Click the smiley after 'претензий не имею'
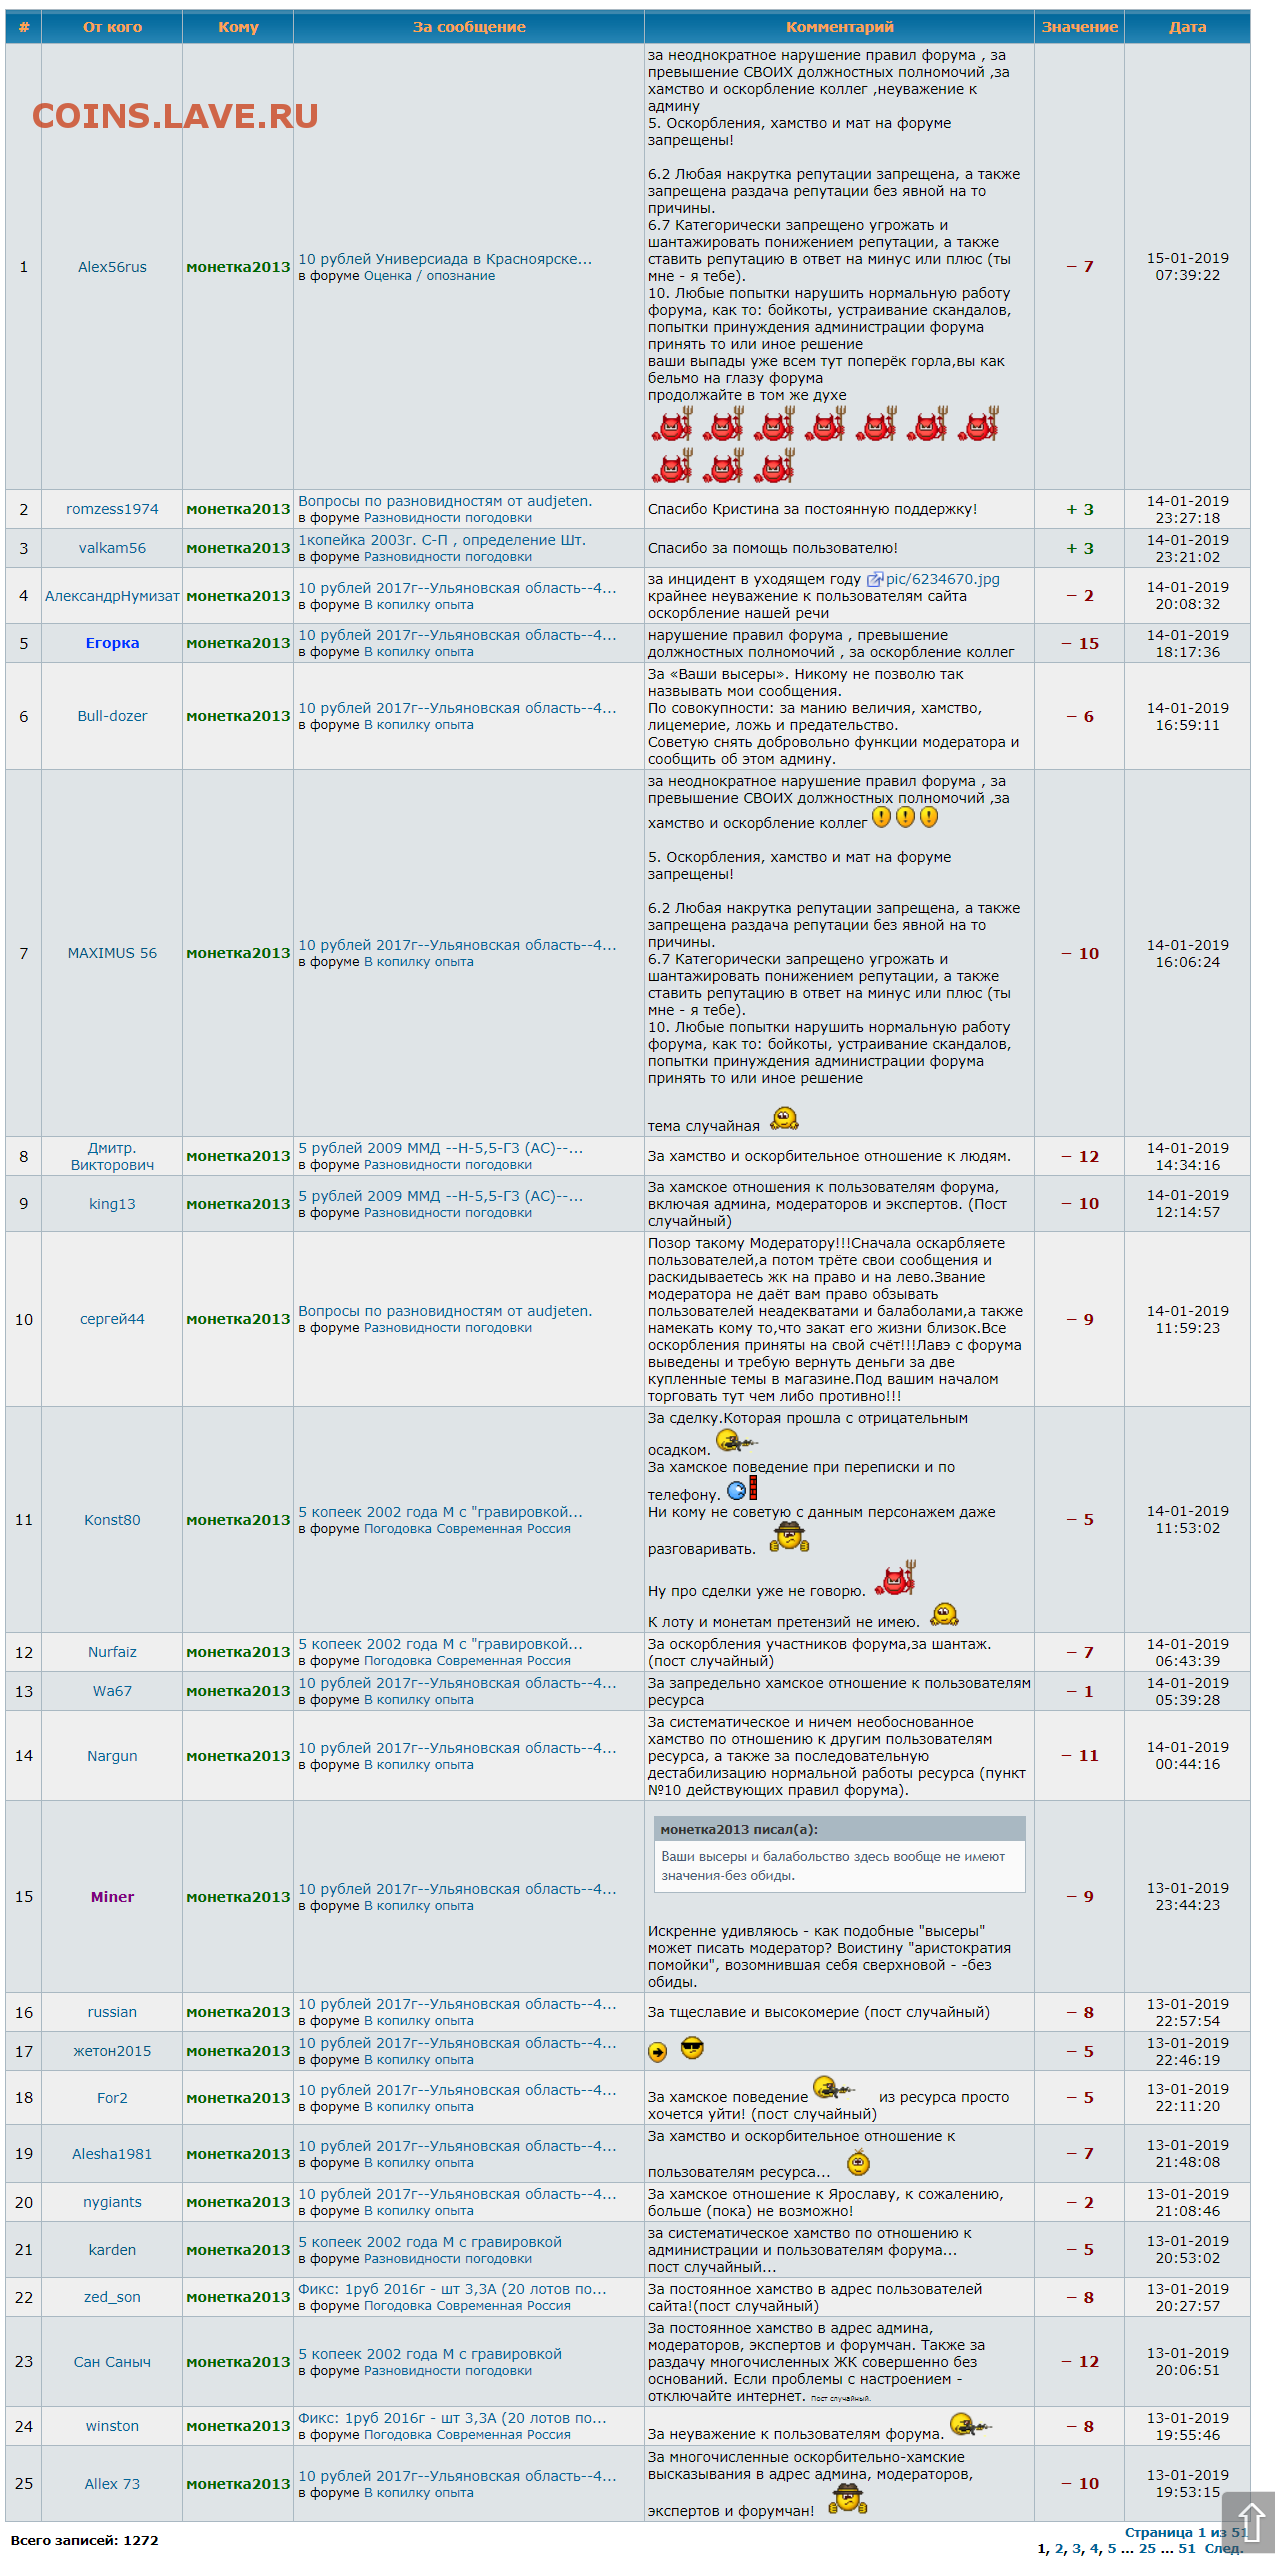The width and height of the screenshot is (1275, 2574). coord(944,1614)
